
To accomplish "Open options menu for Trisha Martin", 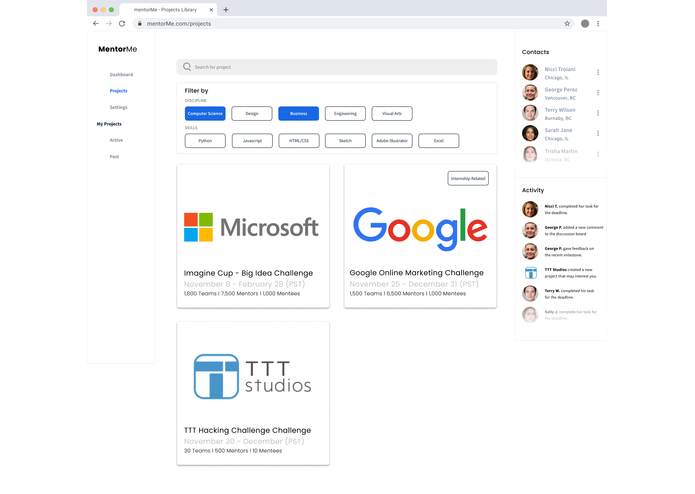I will tap(598, 154).
